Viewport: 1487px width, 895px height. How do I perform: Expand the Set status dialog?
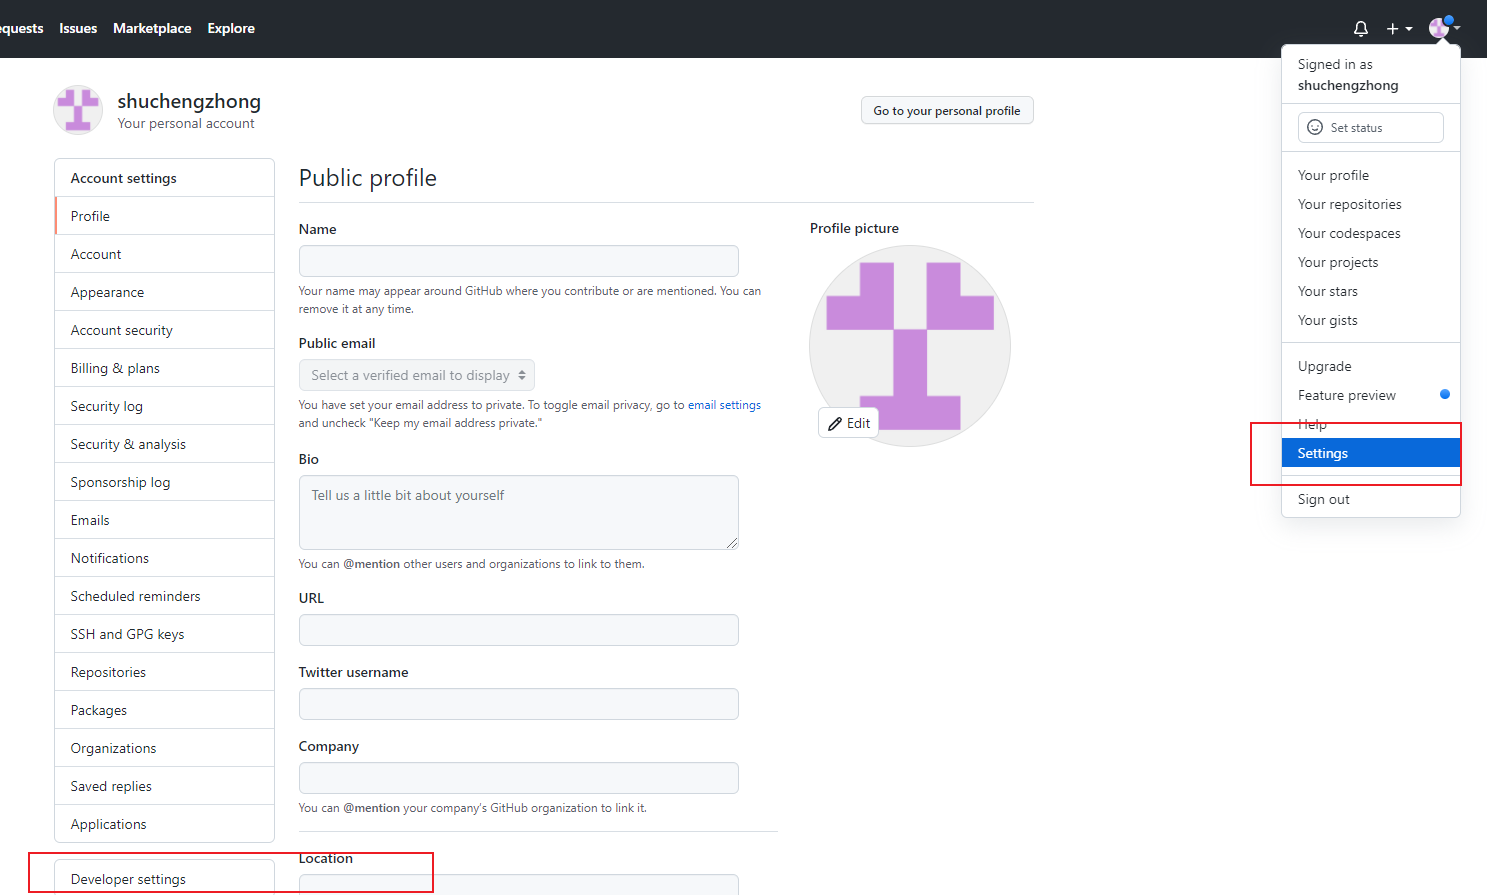(1370, 127)
